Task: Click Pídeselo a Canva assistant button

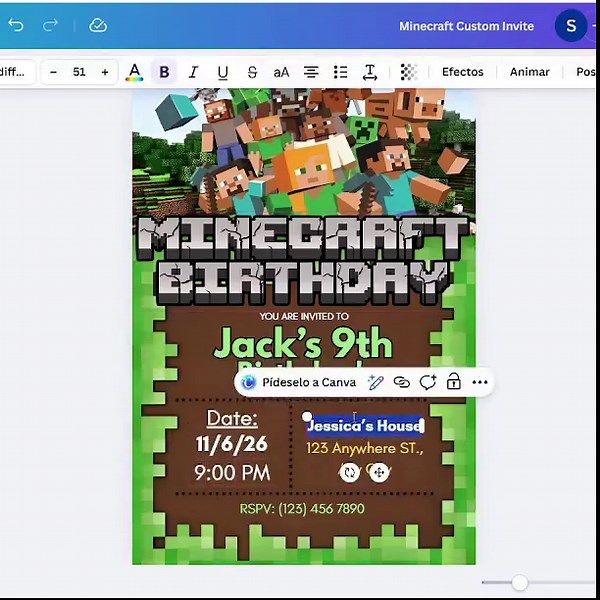Action: click(x=299, y=382)
